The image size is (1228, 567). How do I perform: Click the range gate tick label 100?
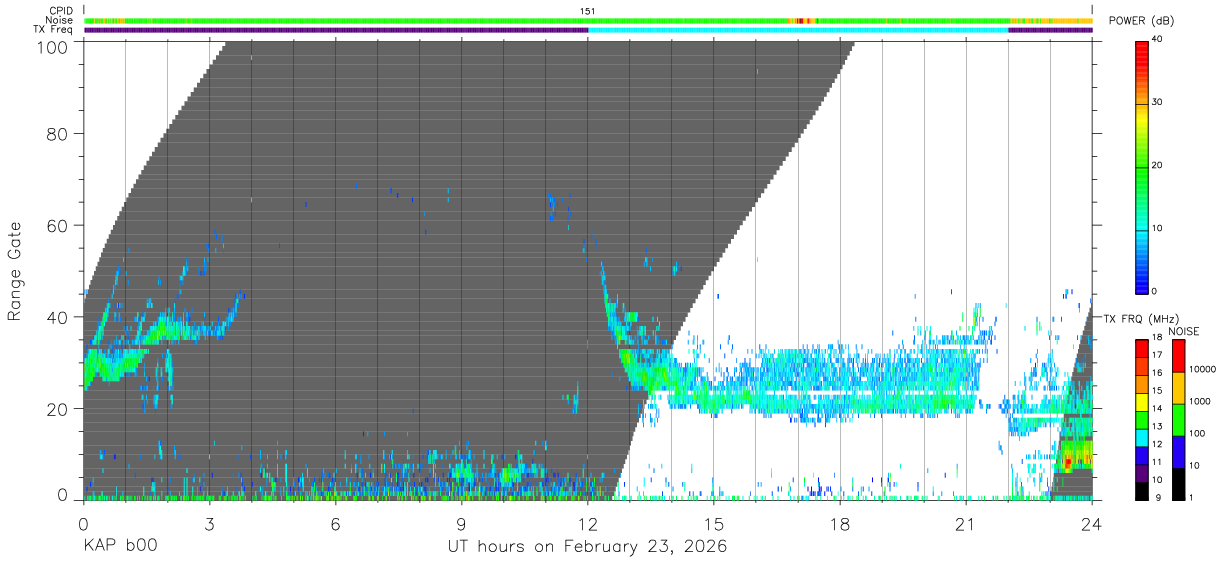pos(51,47)
